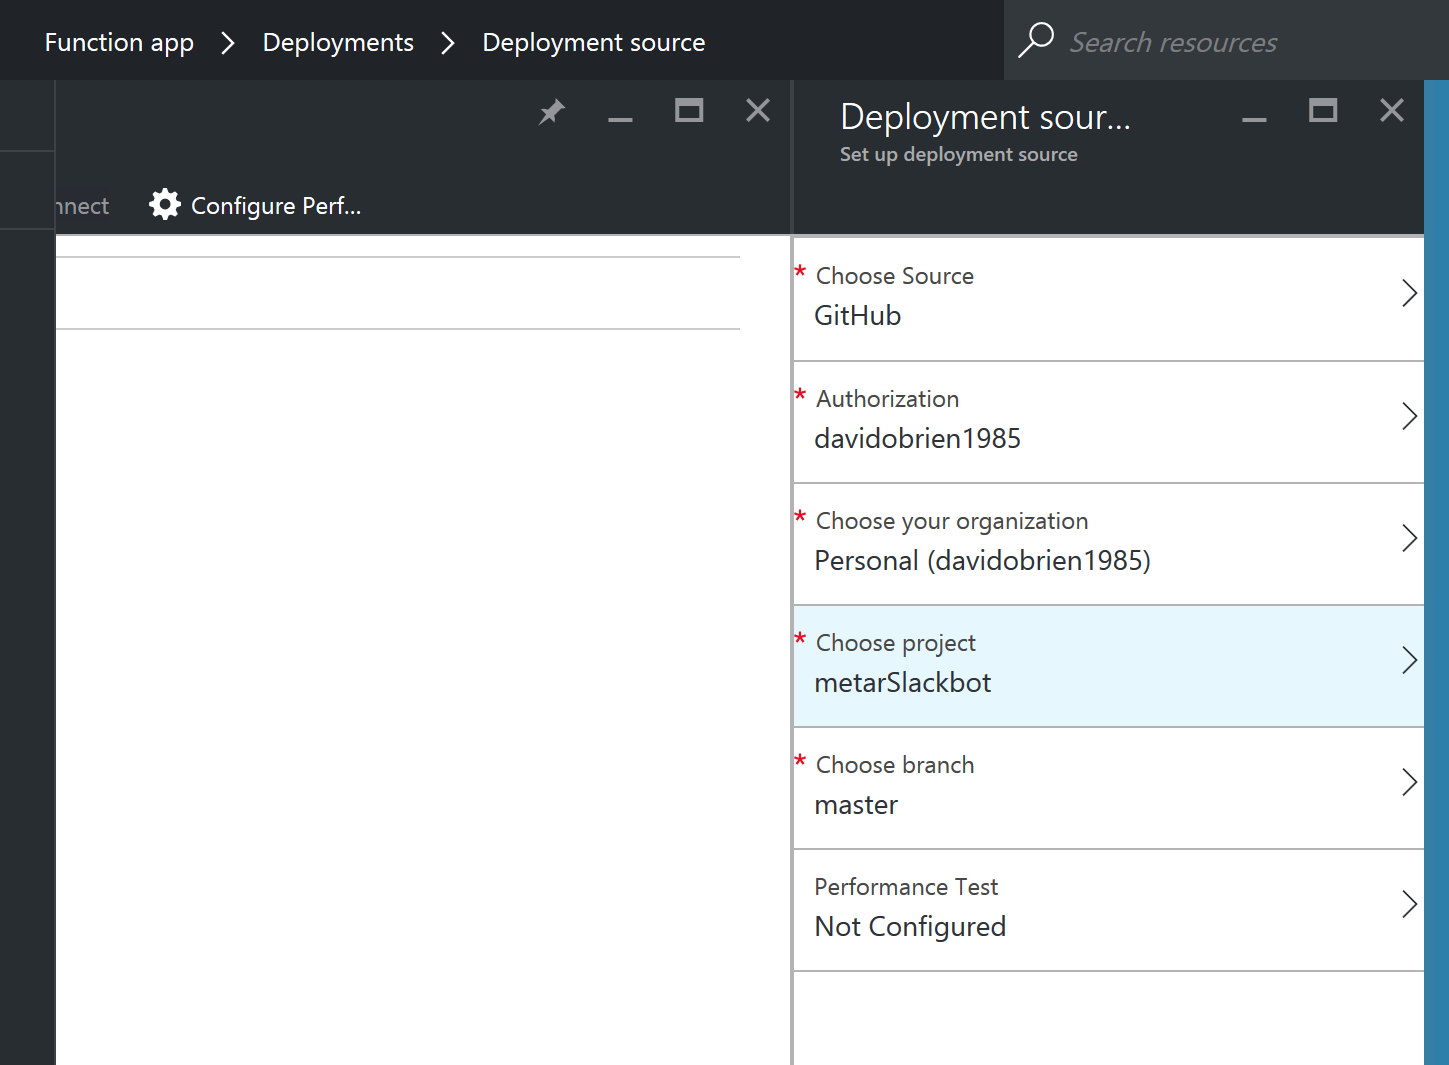Click the Performance Test label
The image size is (1449, 1065).
point(906,887)
